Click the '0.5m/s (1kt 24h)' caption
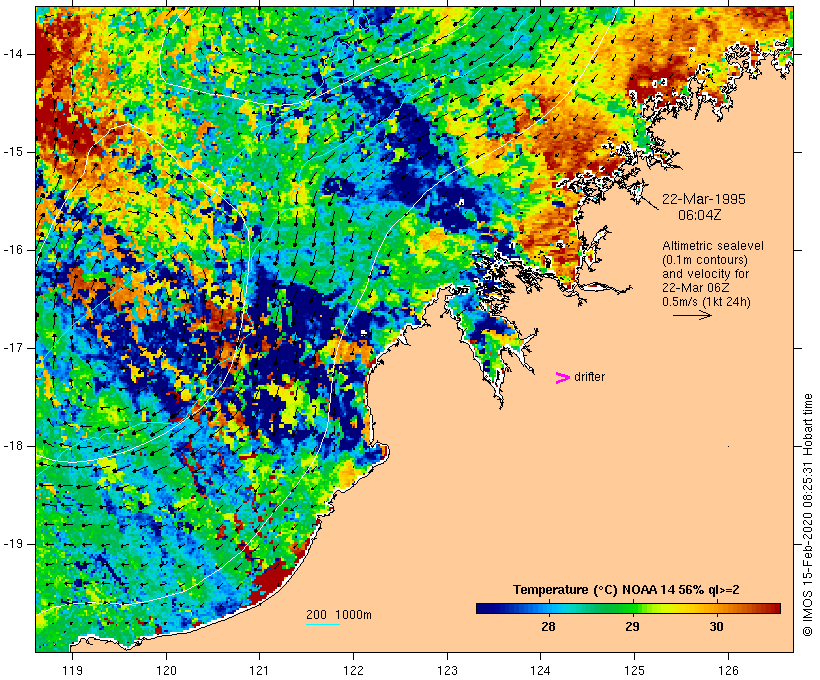Viewport: 820px width, 680px height. pos(706,302)
